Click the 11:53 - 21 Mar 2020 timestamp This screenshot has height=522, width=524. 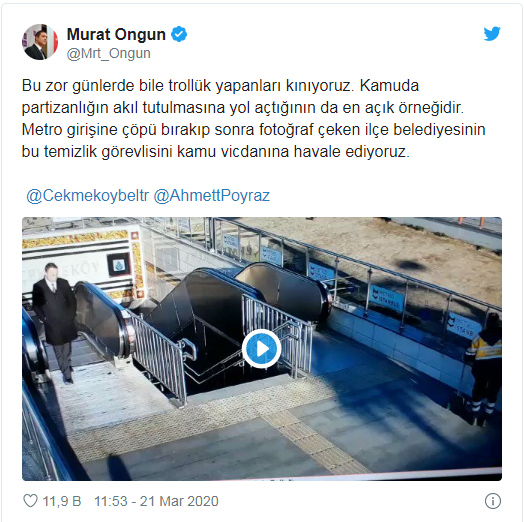[156, 501]
